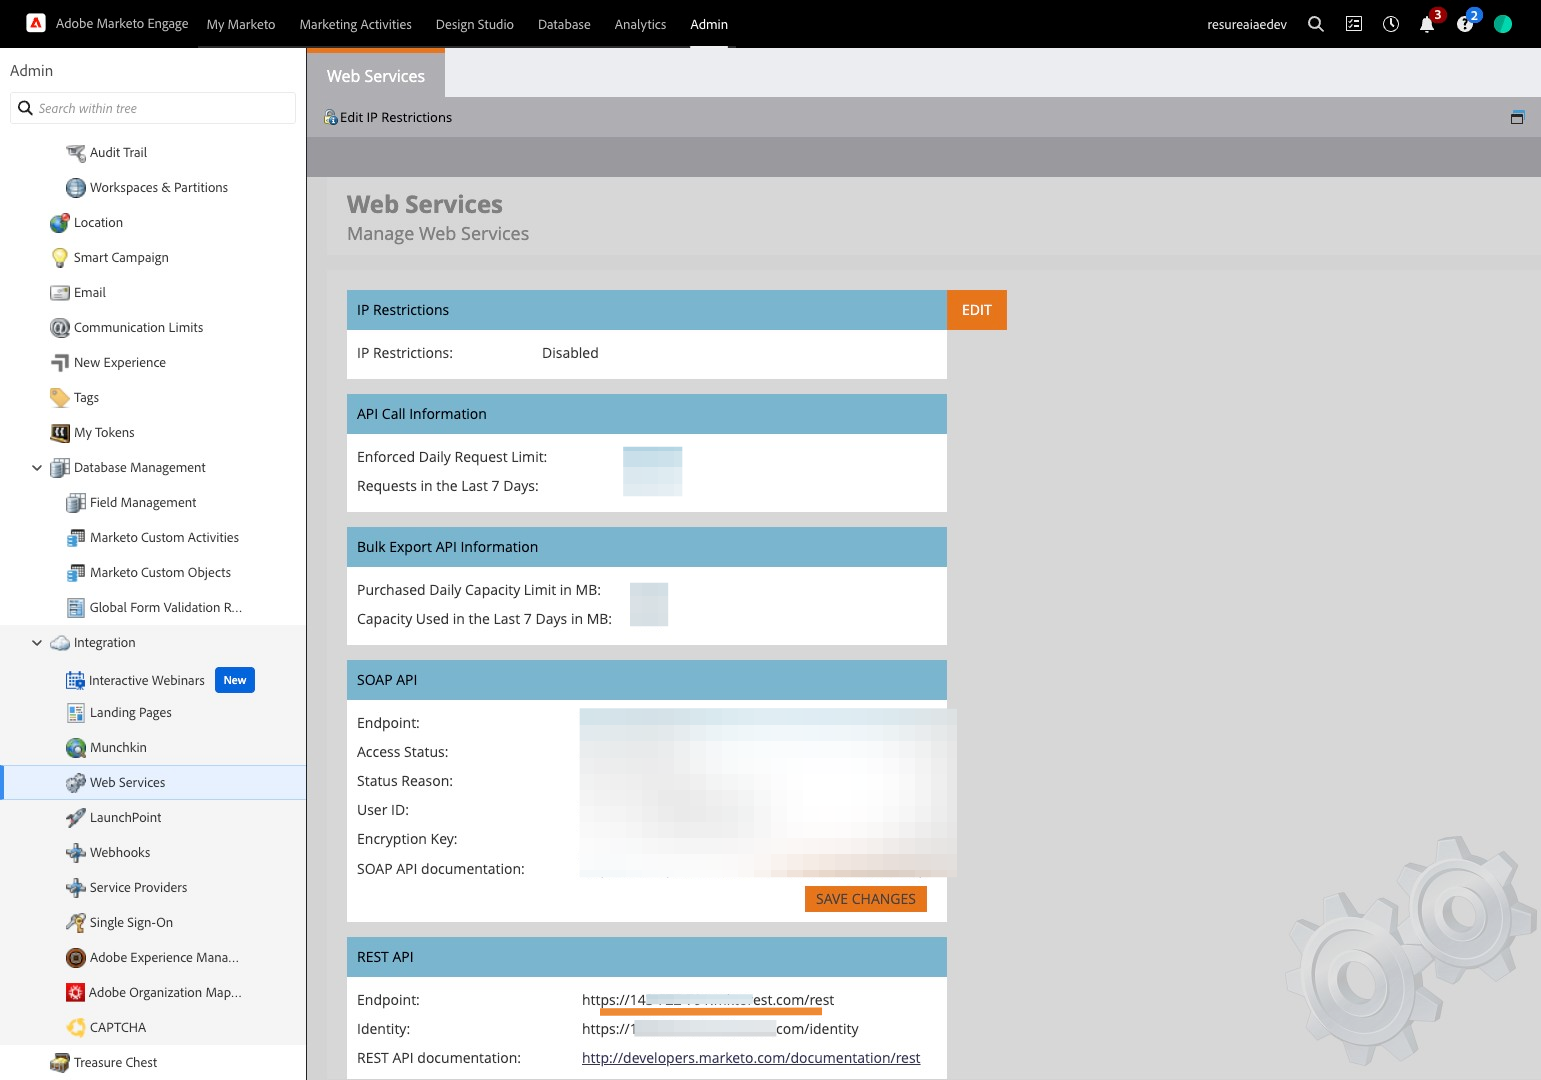Click the Smart Campaign lightbulb icon

click(x=60, y=258)
